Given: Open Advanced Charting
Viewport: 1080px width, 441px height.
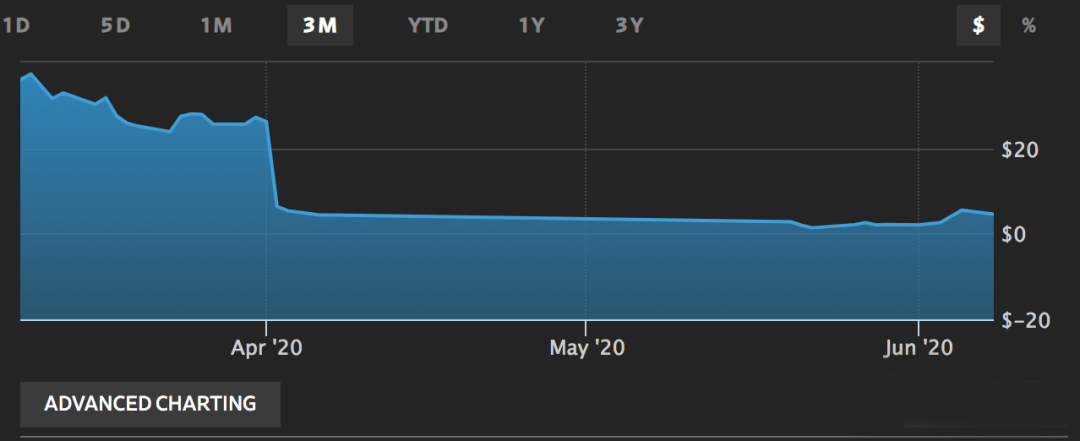Looking at the screenshot, I should 150,404.
